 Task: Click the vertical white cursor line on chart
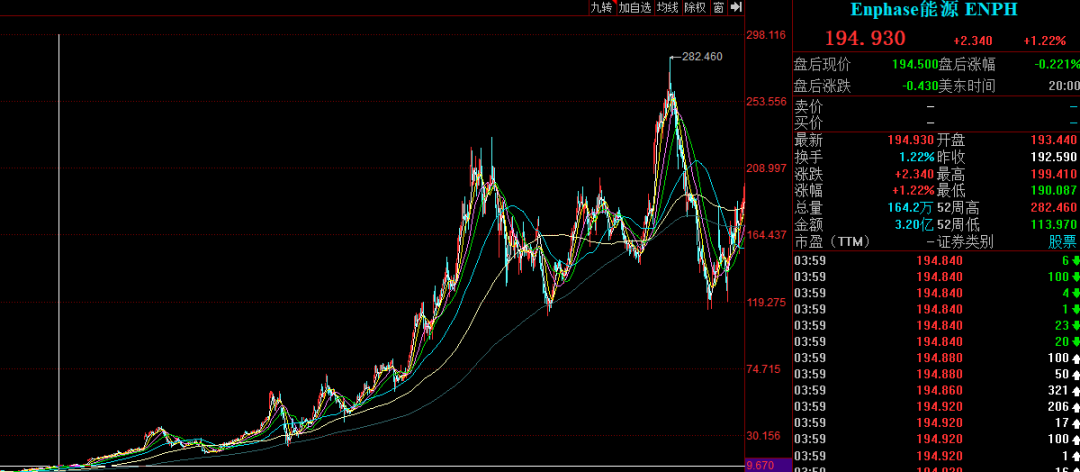(59, 250)
